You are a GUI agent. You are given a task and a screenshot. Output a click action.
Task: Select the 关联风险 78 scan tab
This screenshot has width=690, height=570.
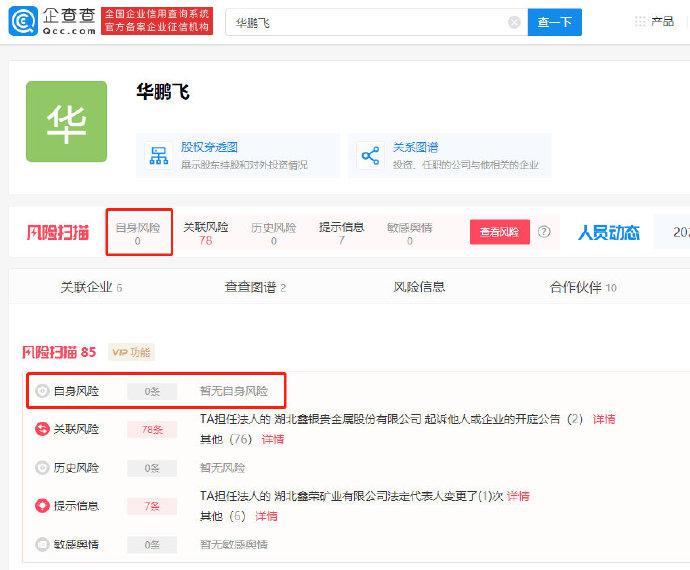206,233
